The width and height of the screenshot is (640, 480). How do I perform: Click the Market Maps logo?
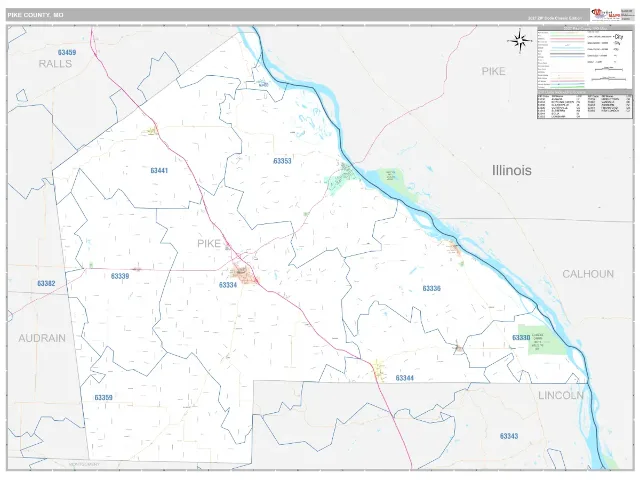[x=606, y=15]
